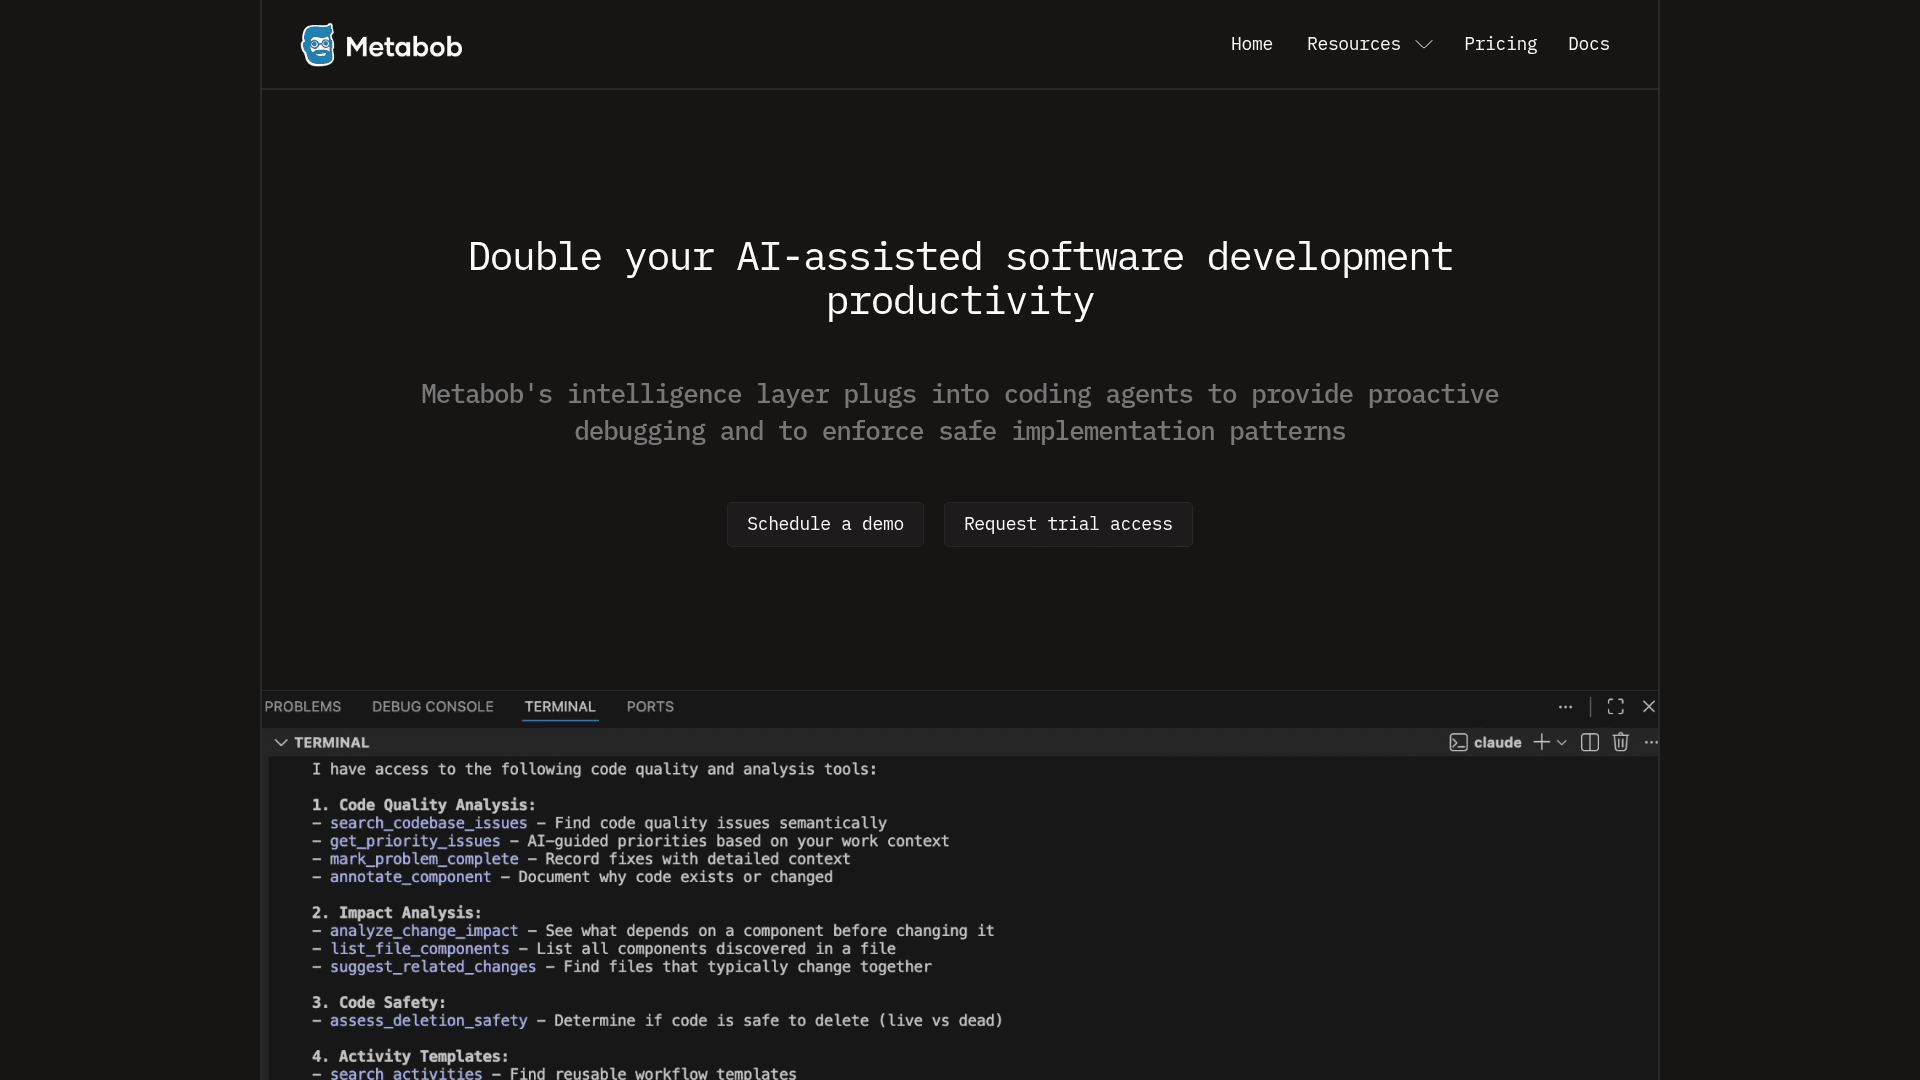The width and height of the screenshot is (1920, 1080).
Task: Click the Metabob wordmark
Action: point(404,47)
